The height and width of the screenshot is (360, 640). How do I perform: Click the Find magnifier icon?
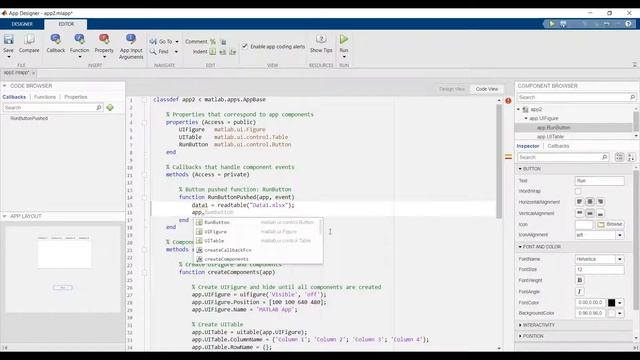[x=153, y=51]
